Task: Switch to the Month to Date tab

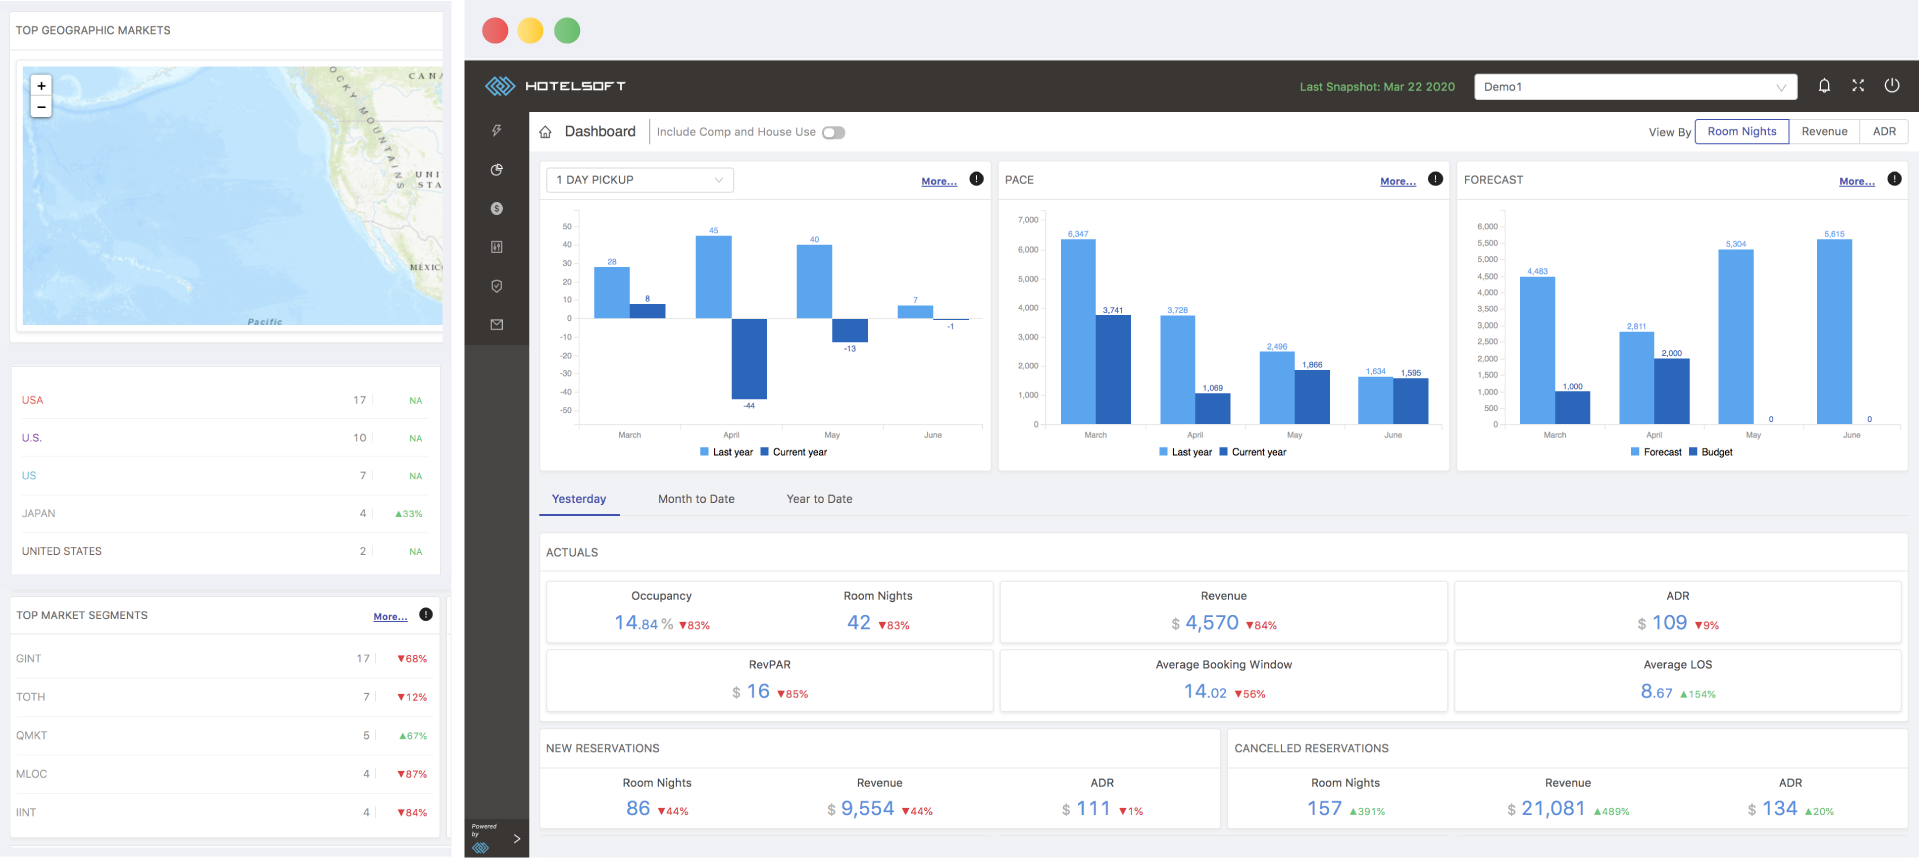Action: coord(696,499)
